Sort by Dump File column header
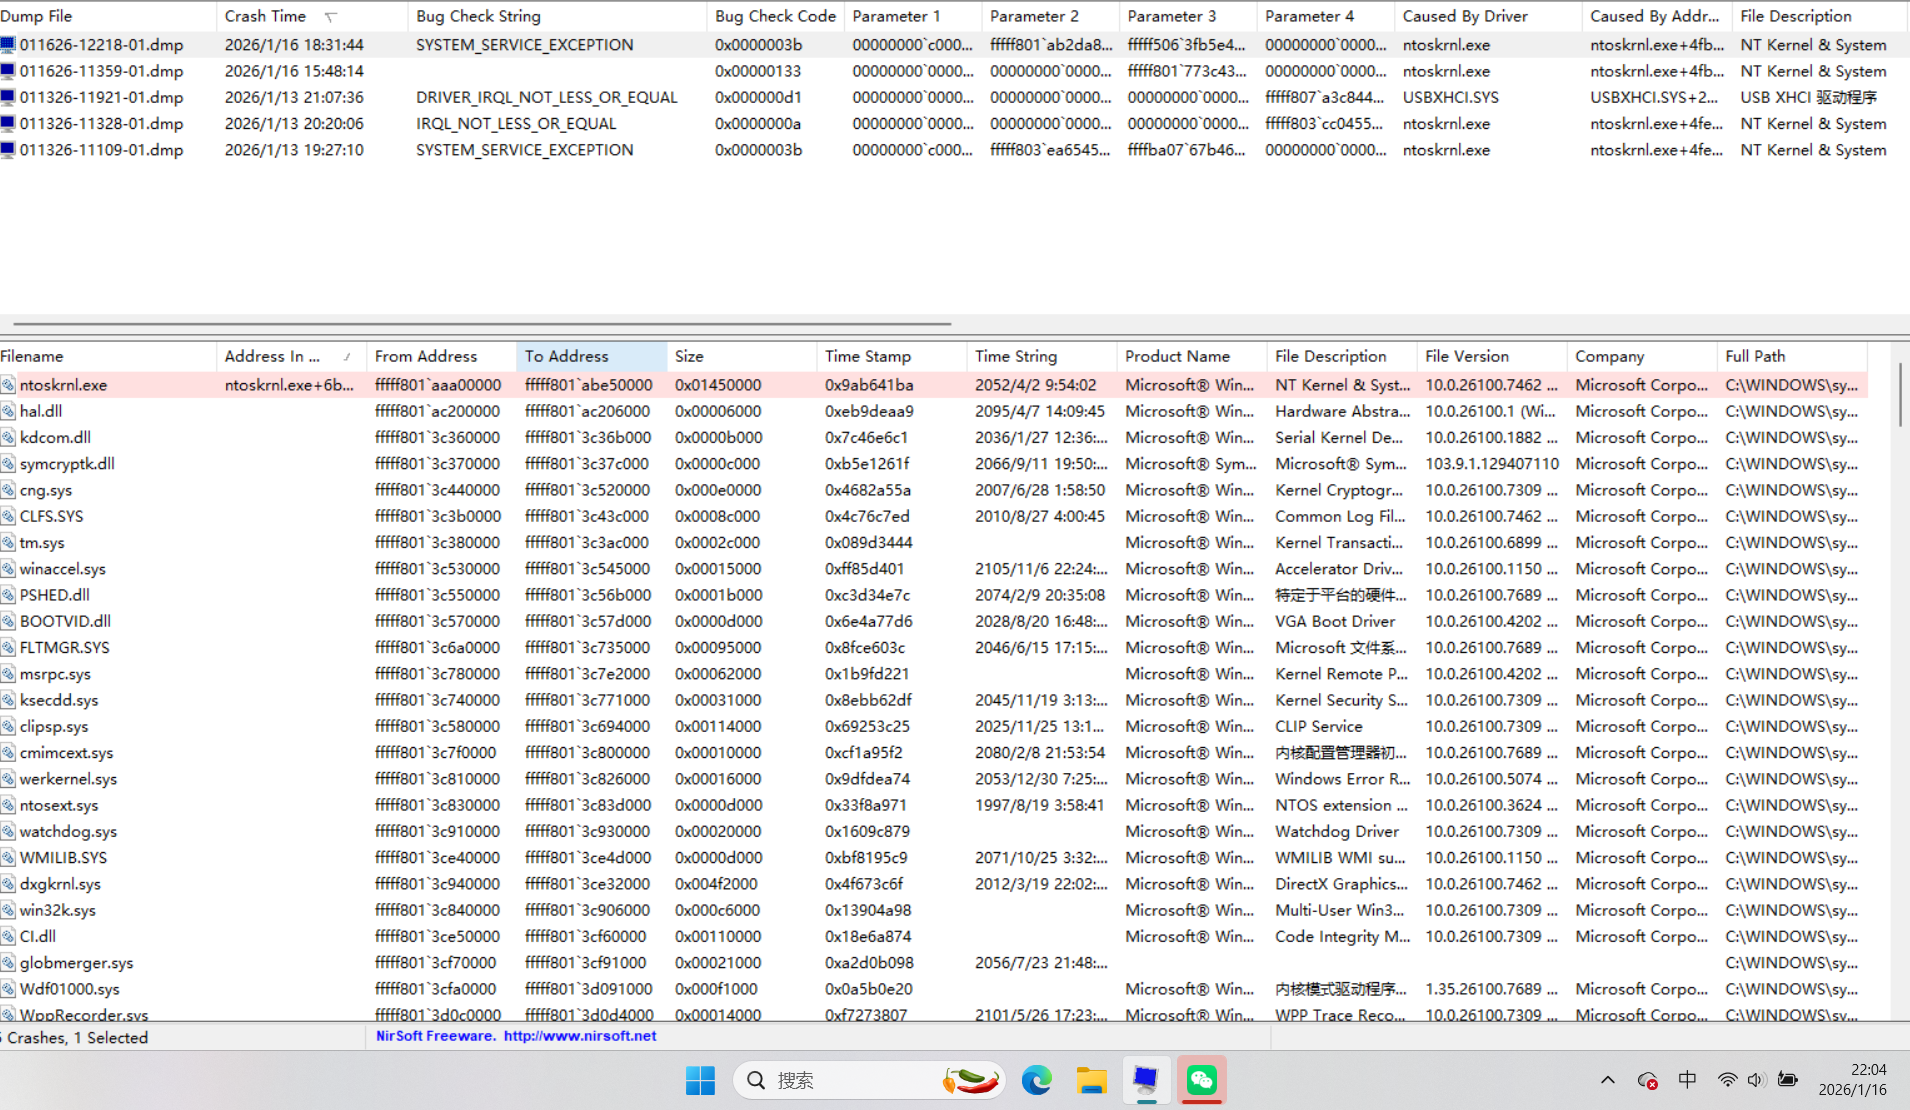 click(x=108, y=16)
